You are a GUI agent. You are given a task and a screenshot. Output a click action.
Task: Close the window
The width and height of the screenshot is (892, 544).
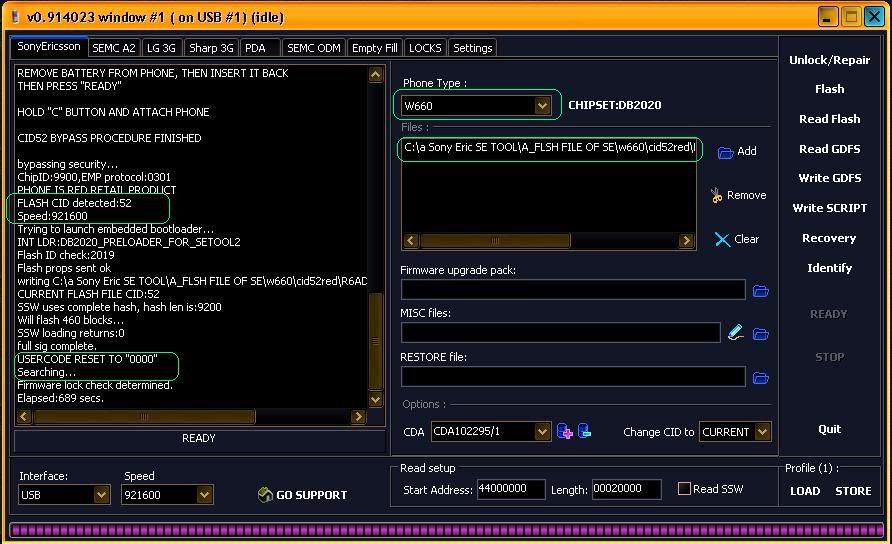tap(874, 17)
